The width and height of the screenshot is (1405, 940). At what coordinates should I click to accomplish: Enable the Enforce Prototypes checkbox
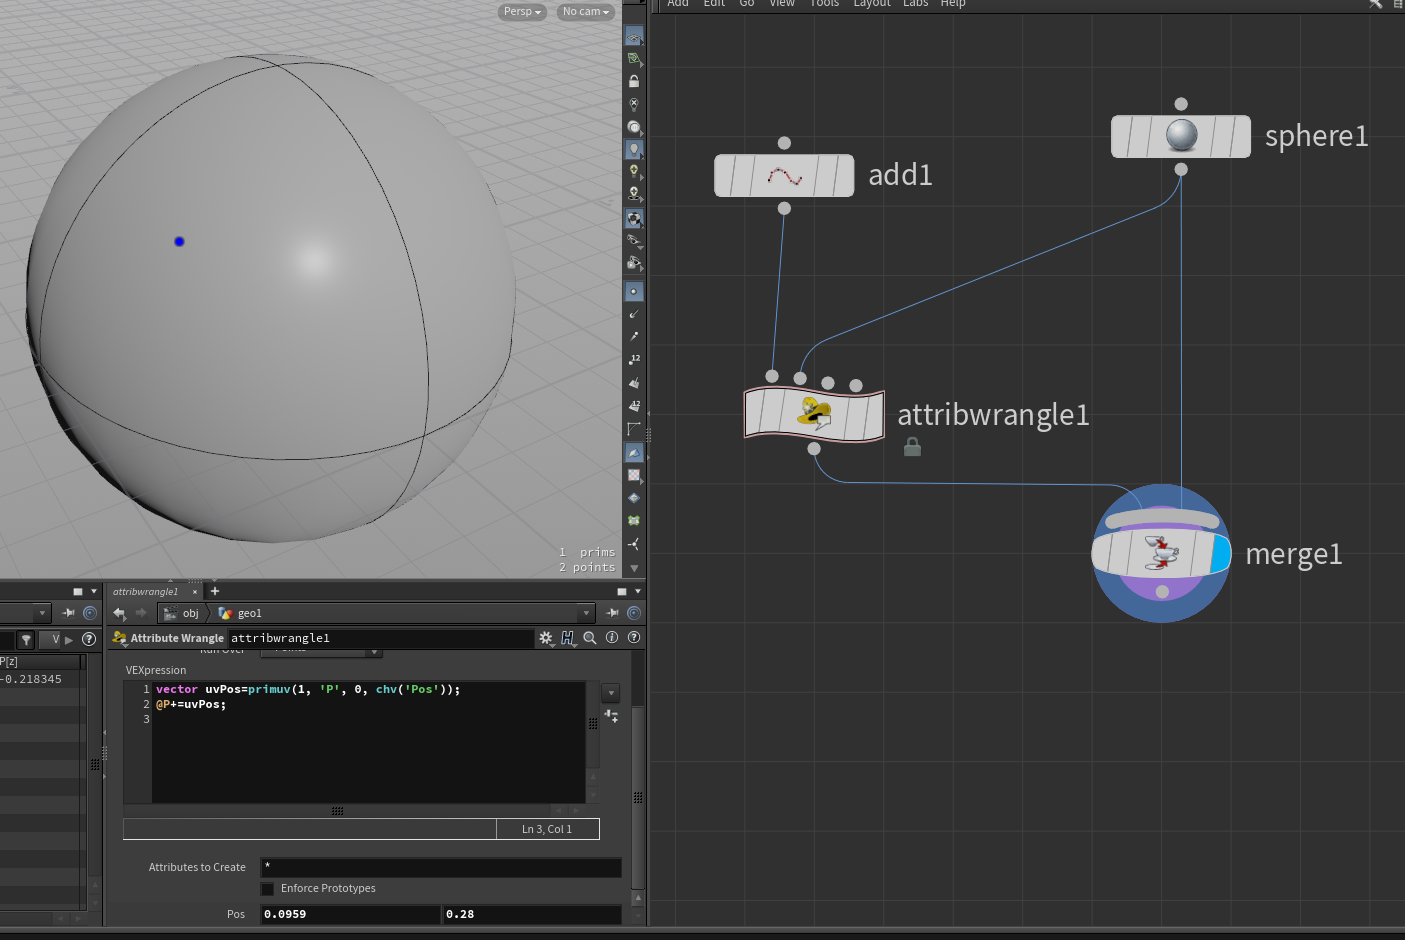[x=268, y=889]
